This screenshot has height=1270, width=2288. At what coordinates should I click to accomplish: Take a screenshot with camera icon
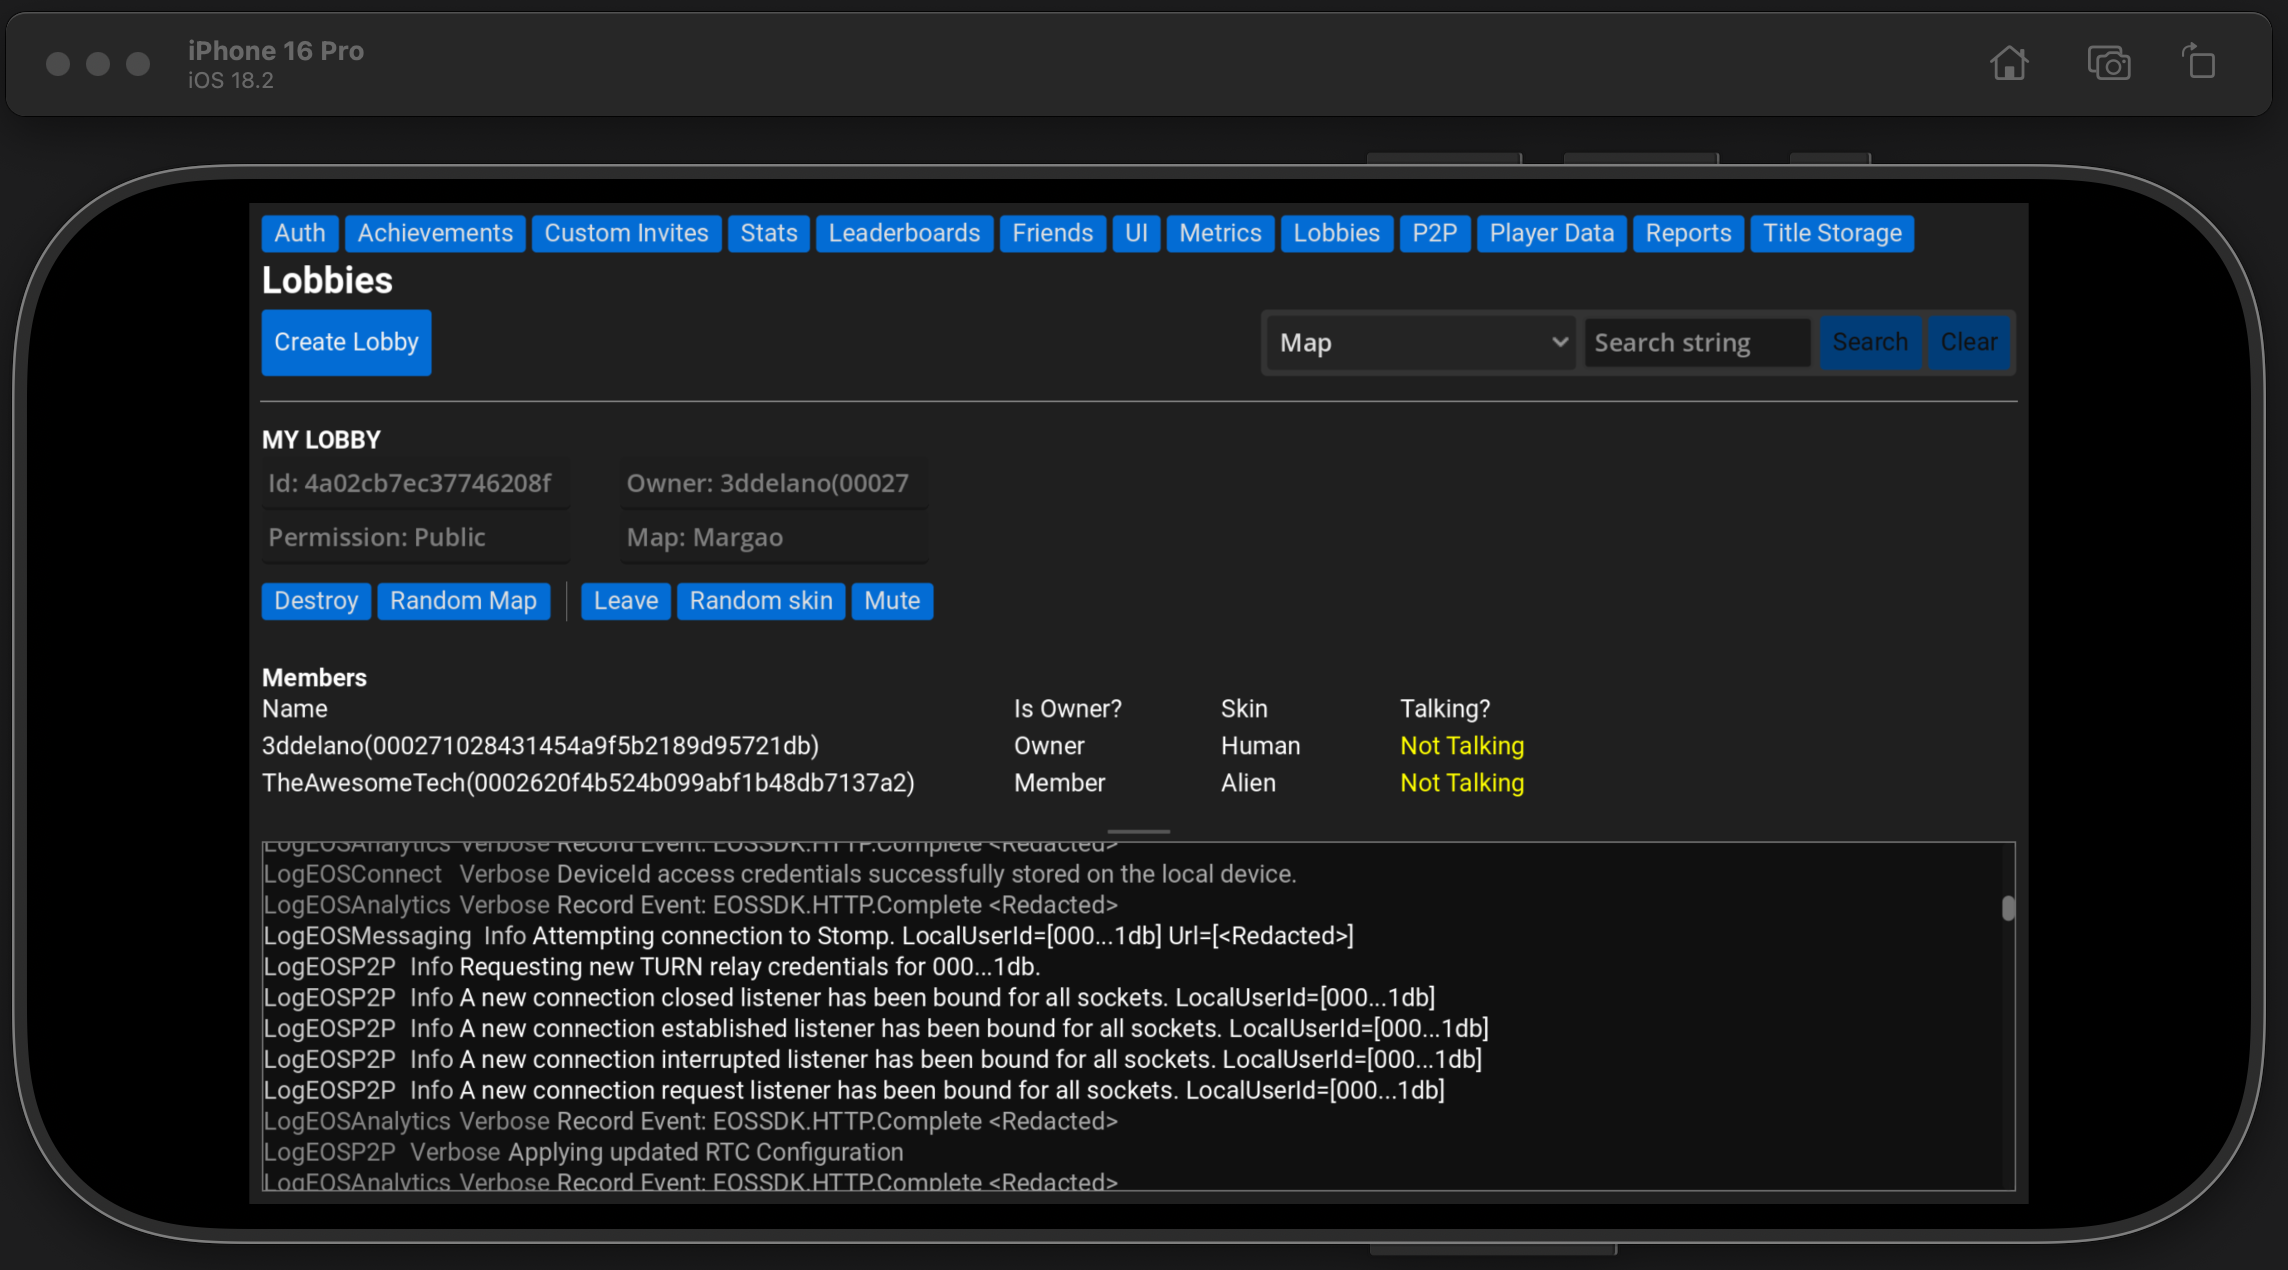2108,64
